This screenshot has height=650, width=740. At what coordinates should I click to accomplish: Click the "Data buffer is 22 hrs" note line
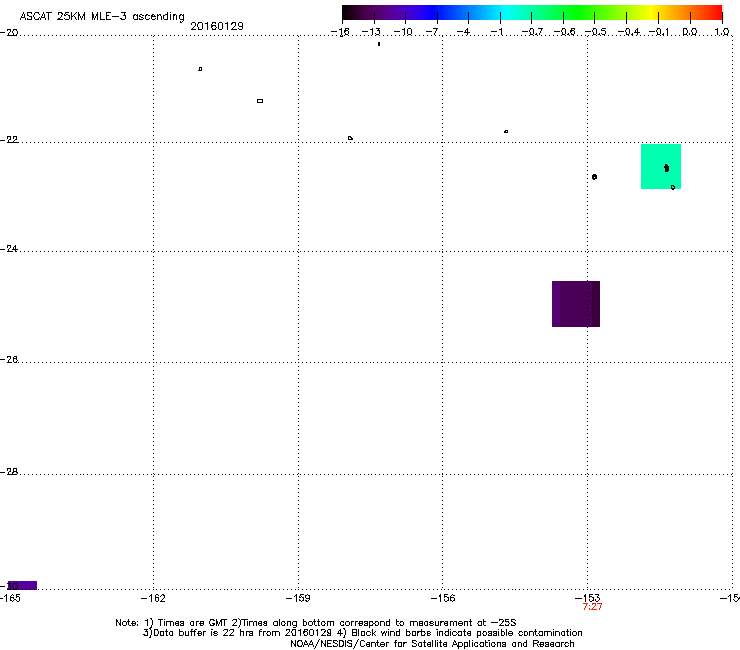point(362,633)
